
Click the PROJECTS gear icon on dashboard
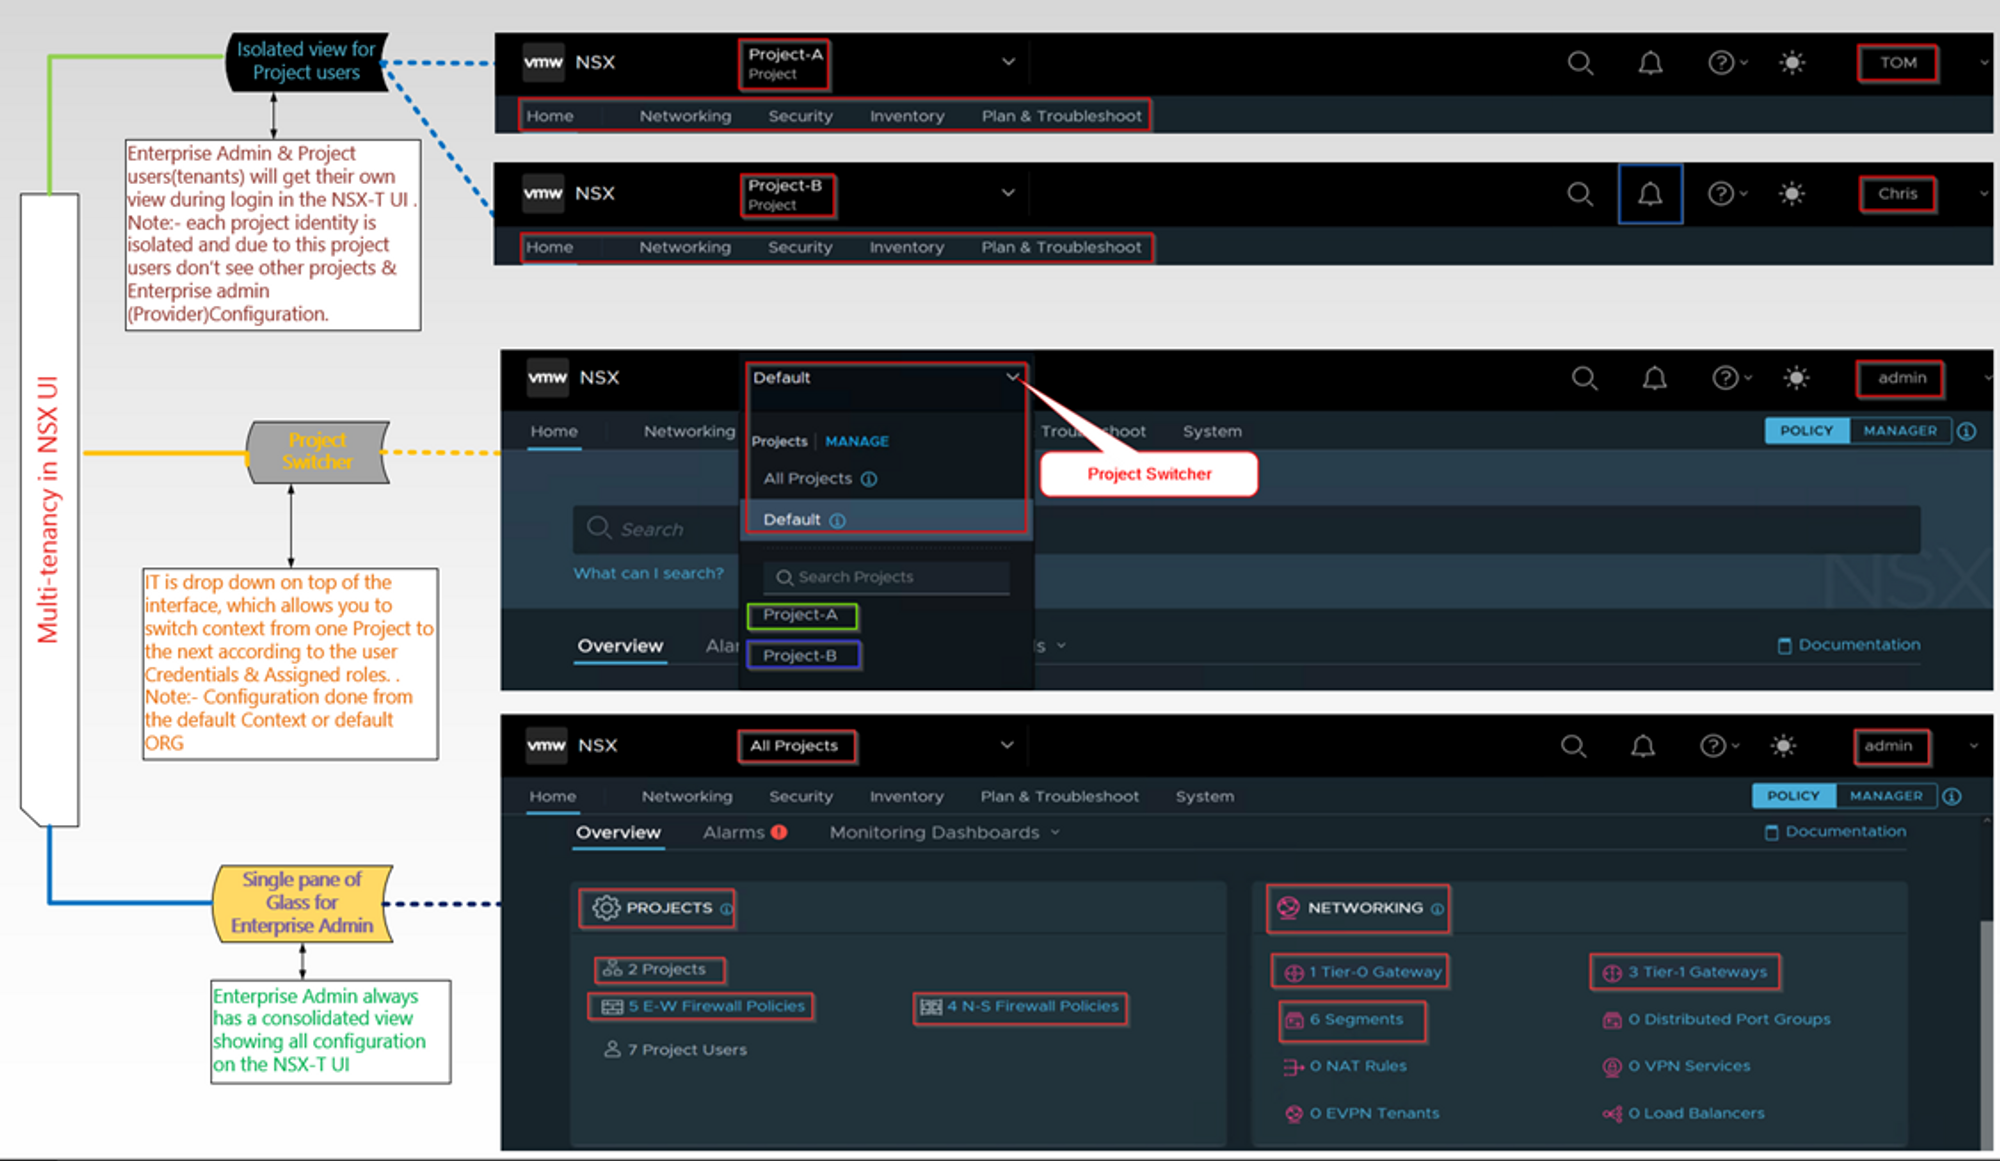click(x=606, y=908)
